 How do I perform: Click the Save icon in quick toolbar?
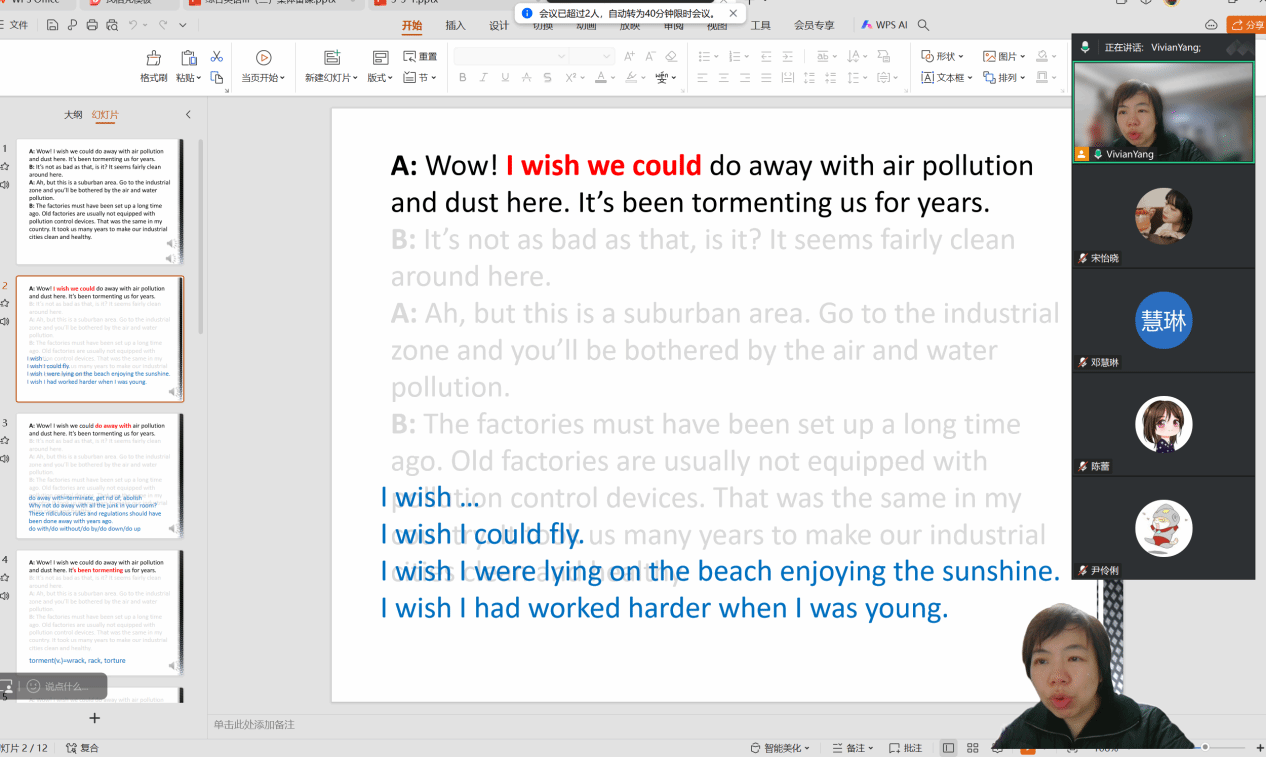(x=51, y=25)
